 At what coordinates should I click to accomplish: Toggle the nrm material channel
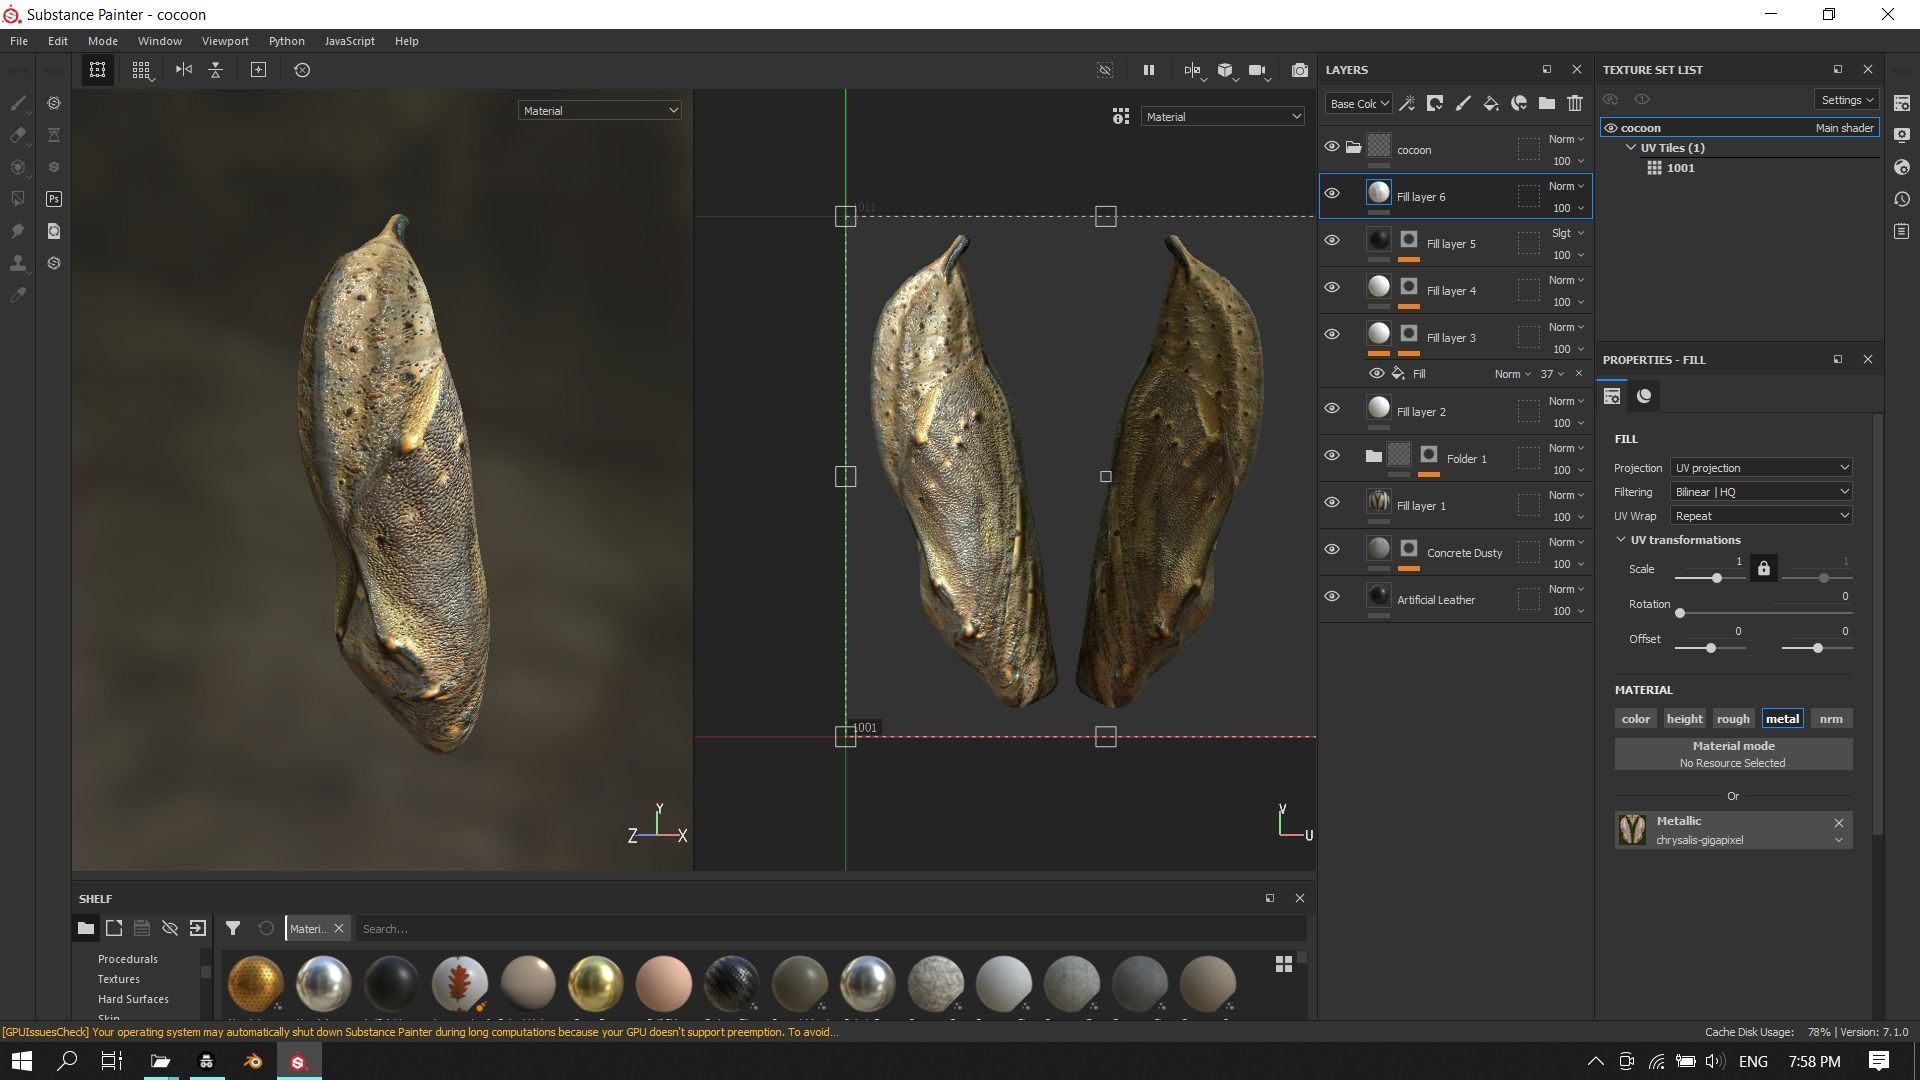tap(1831, 719)
